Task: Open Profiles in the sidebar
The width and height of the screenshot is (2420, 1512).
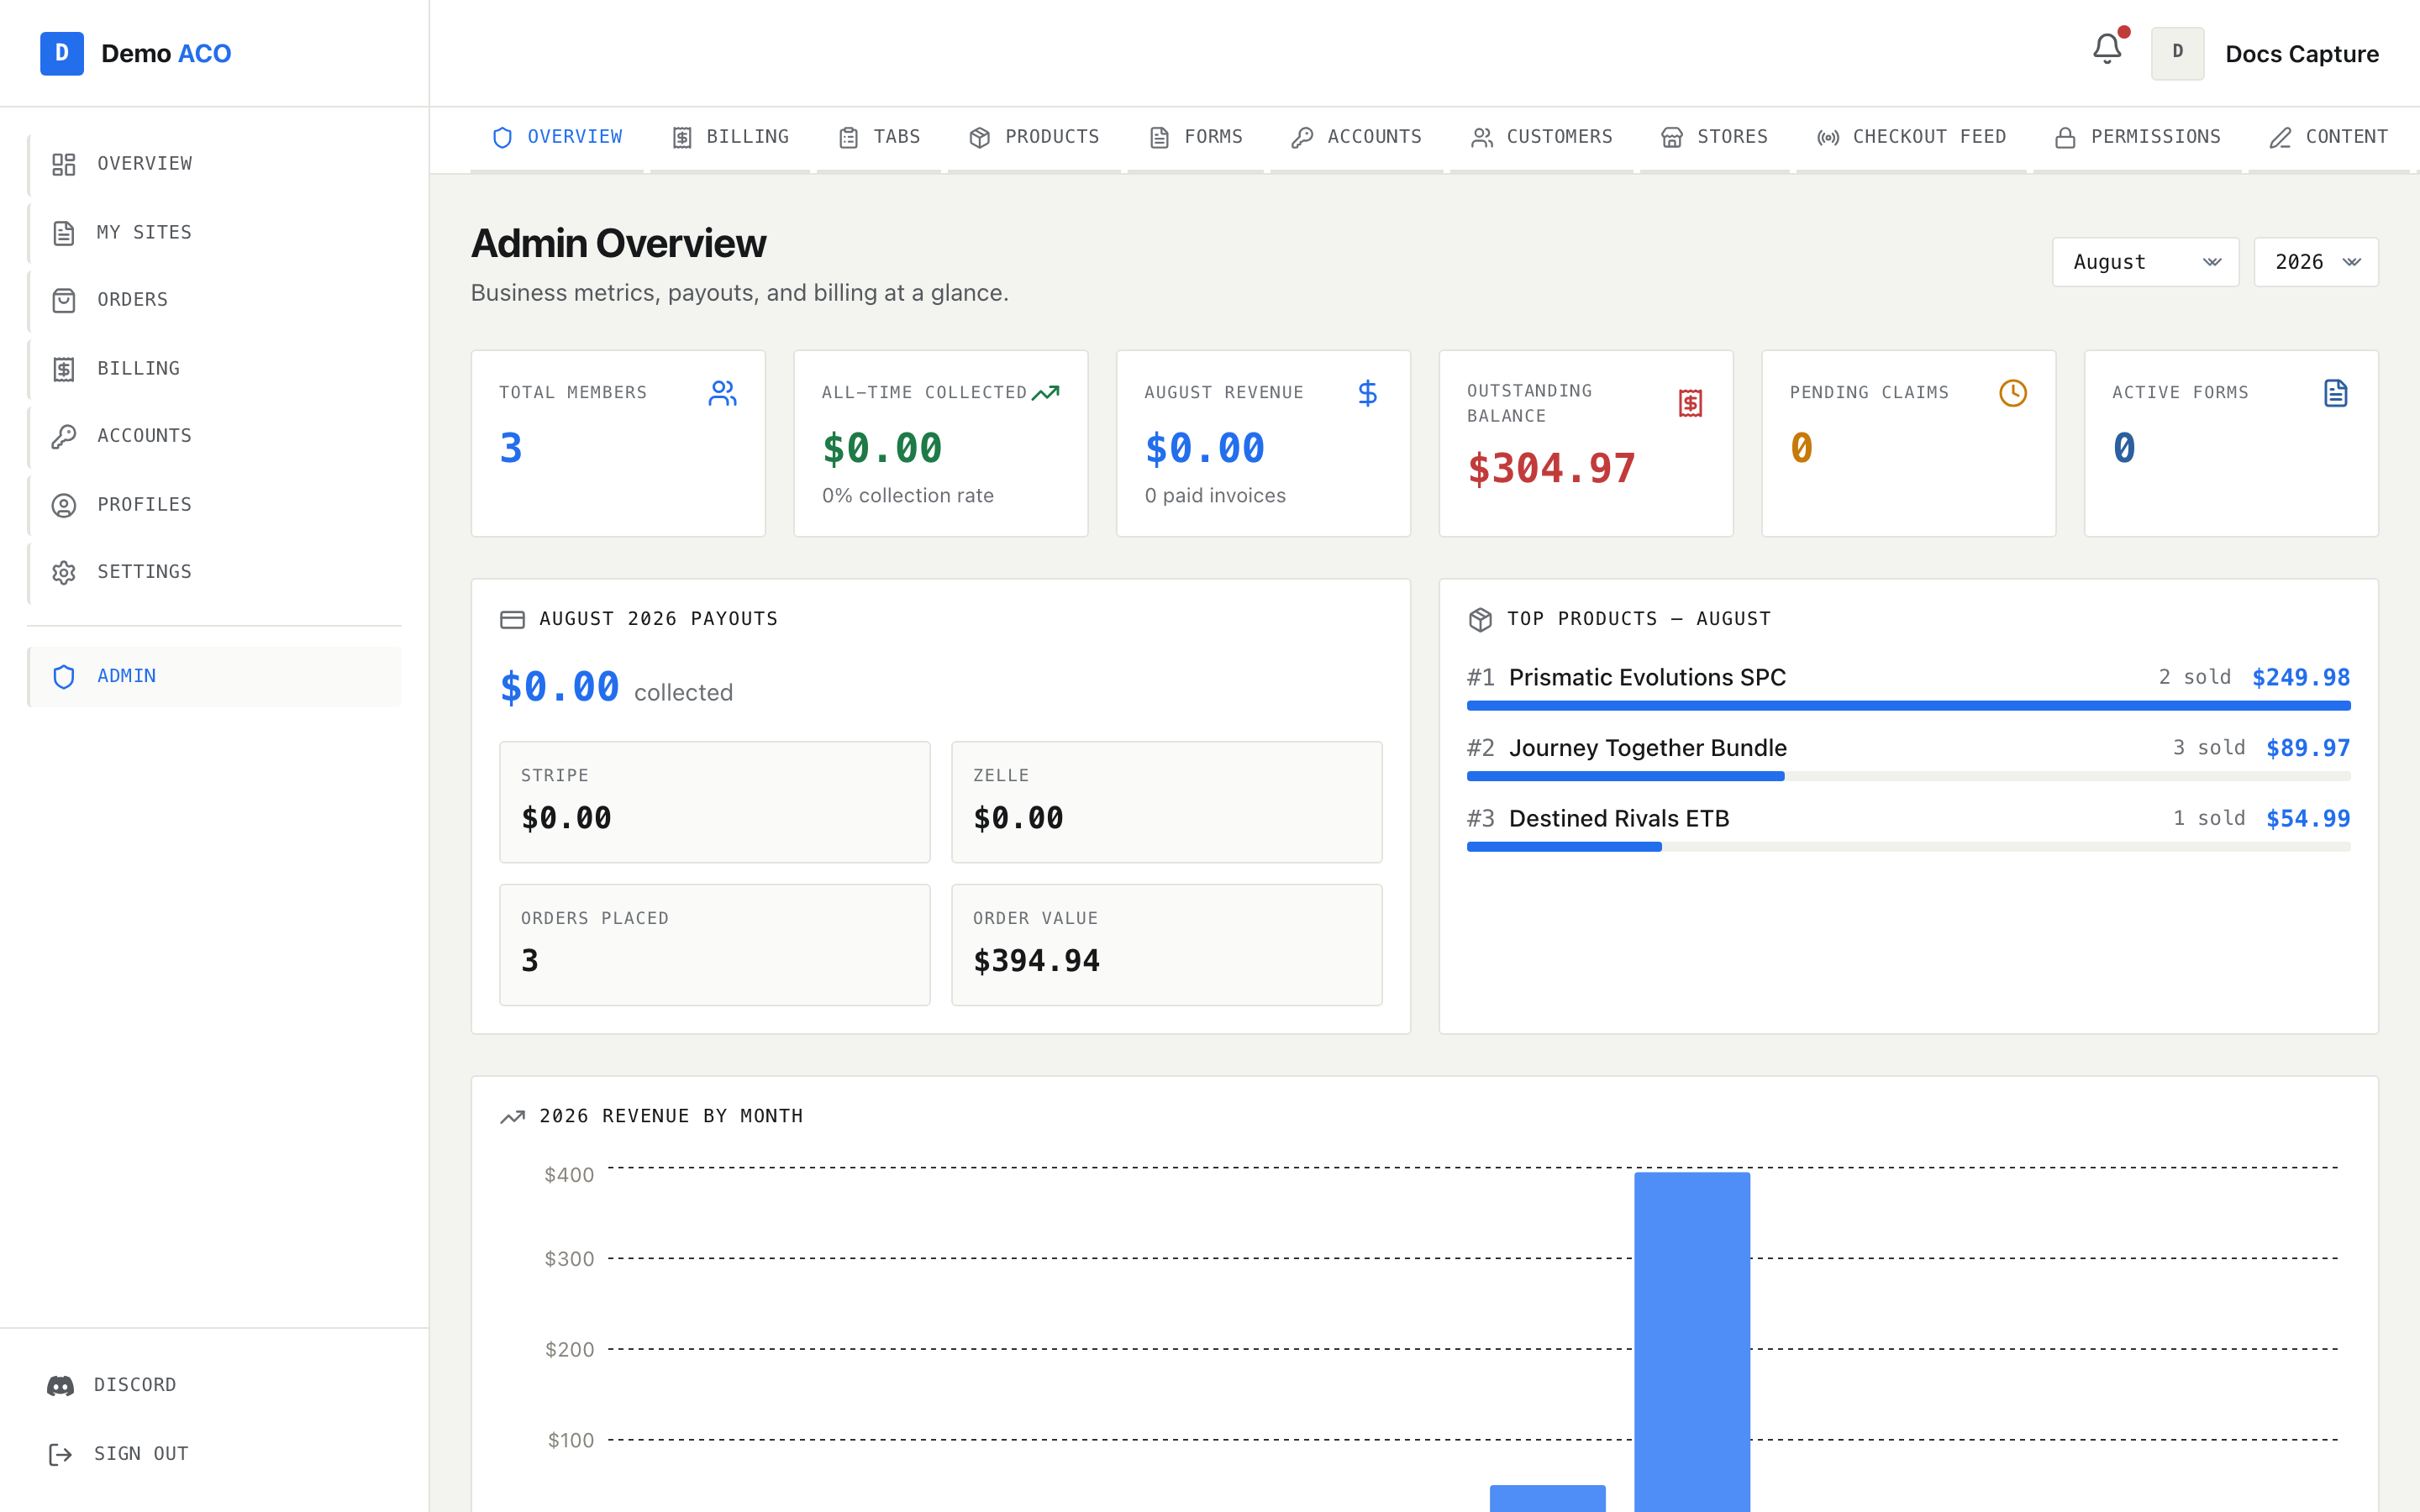Action: click(214, 504)
